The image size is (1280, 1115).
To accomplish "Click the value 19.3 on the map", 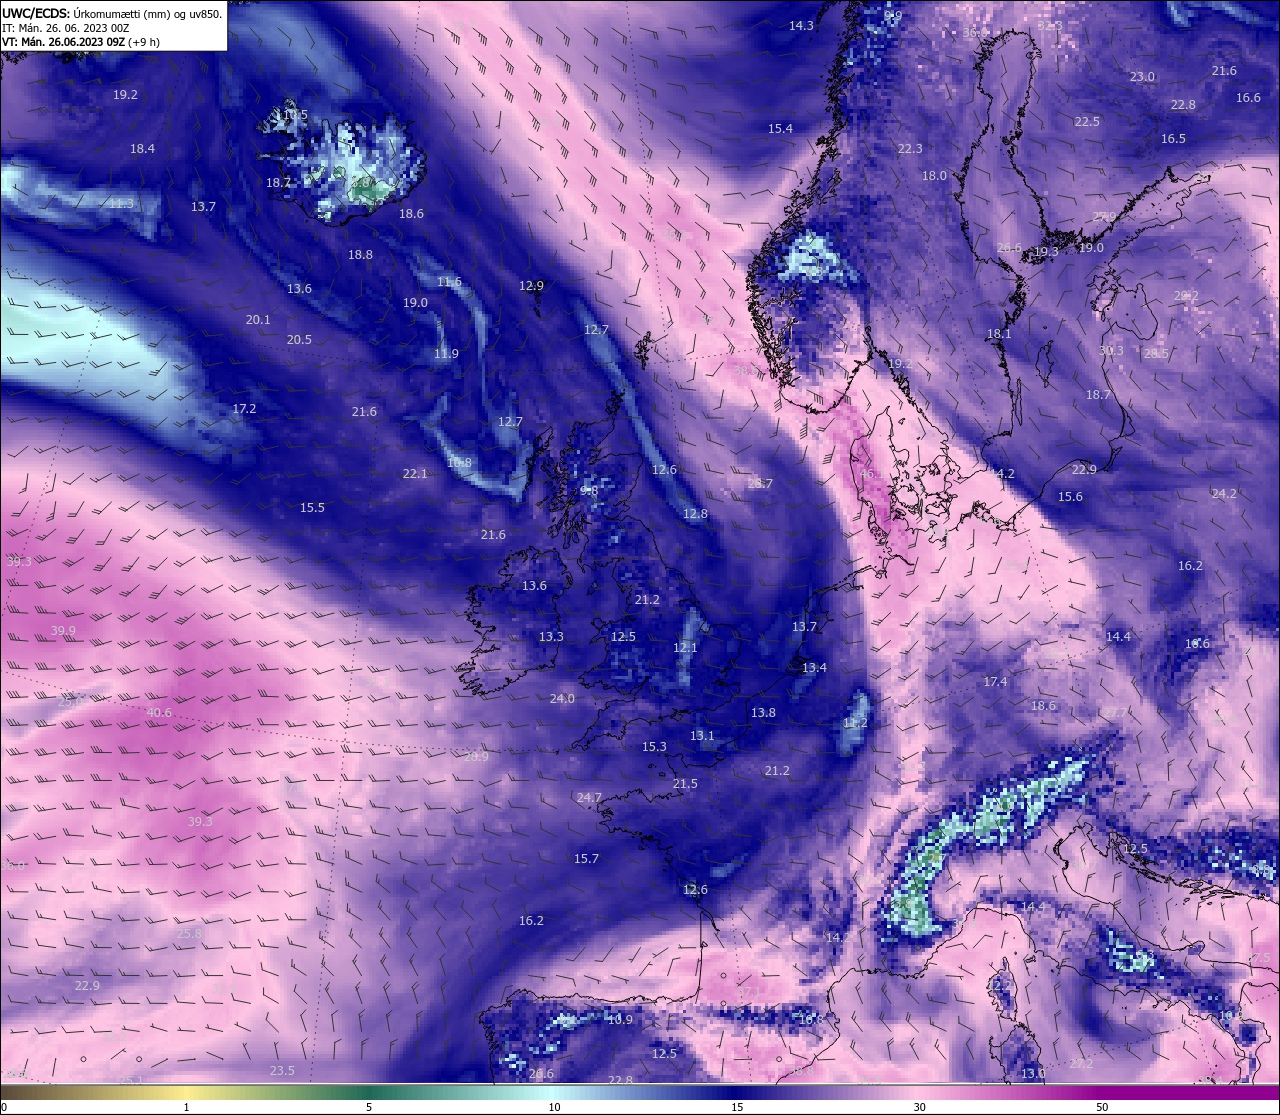I will (1046, 252).
